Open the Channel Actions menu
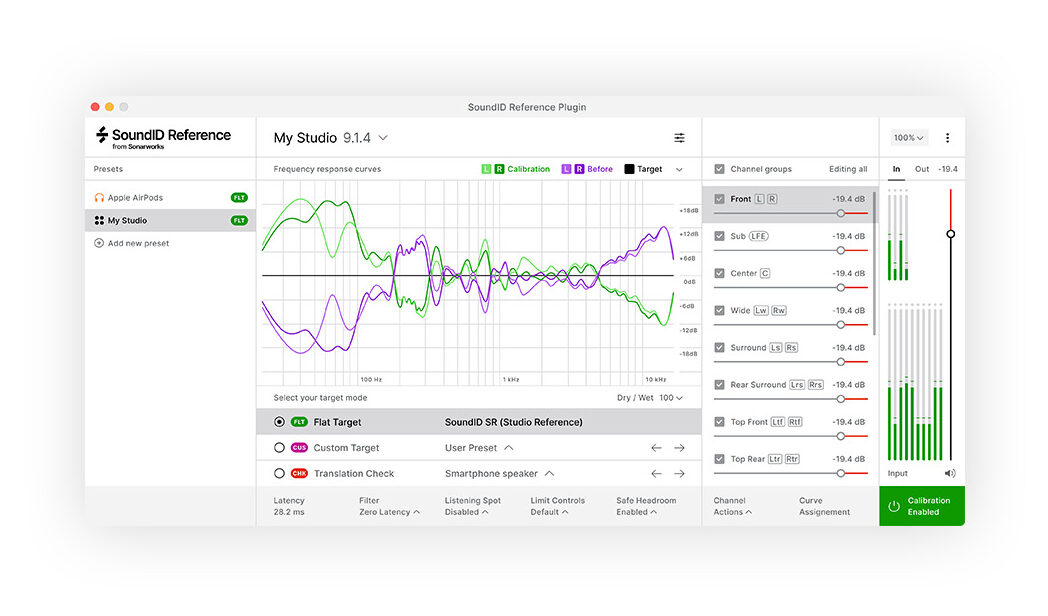 point(732,506)
